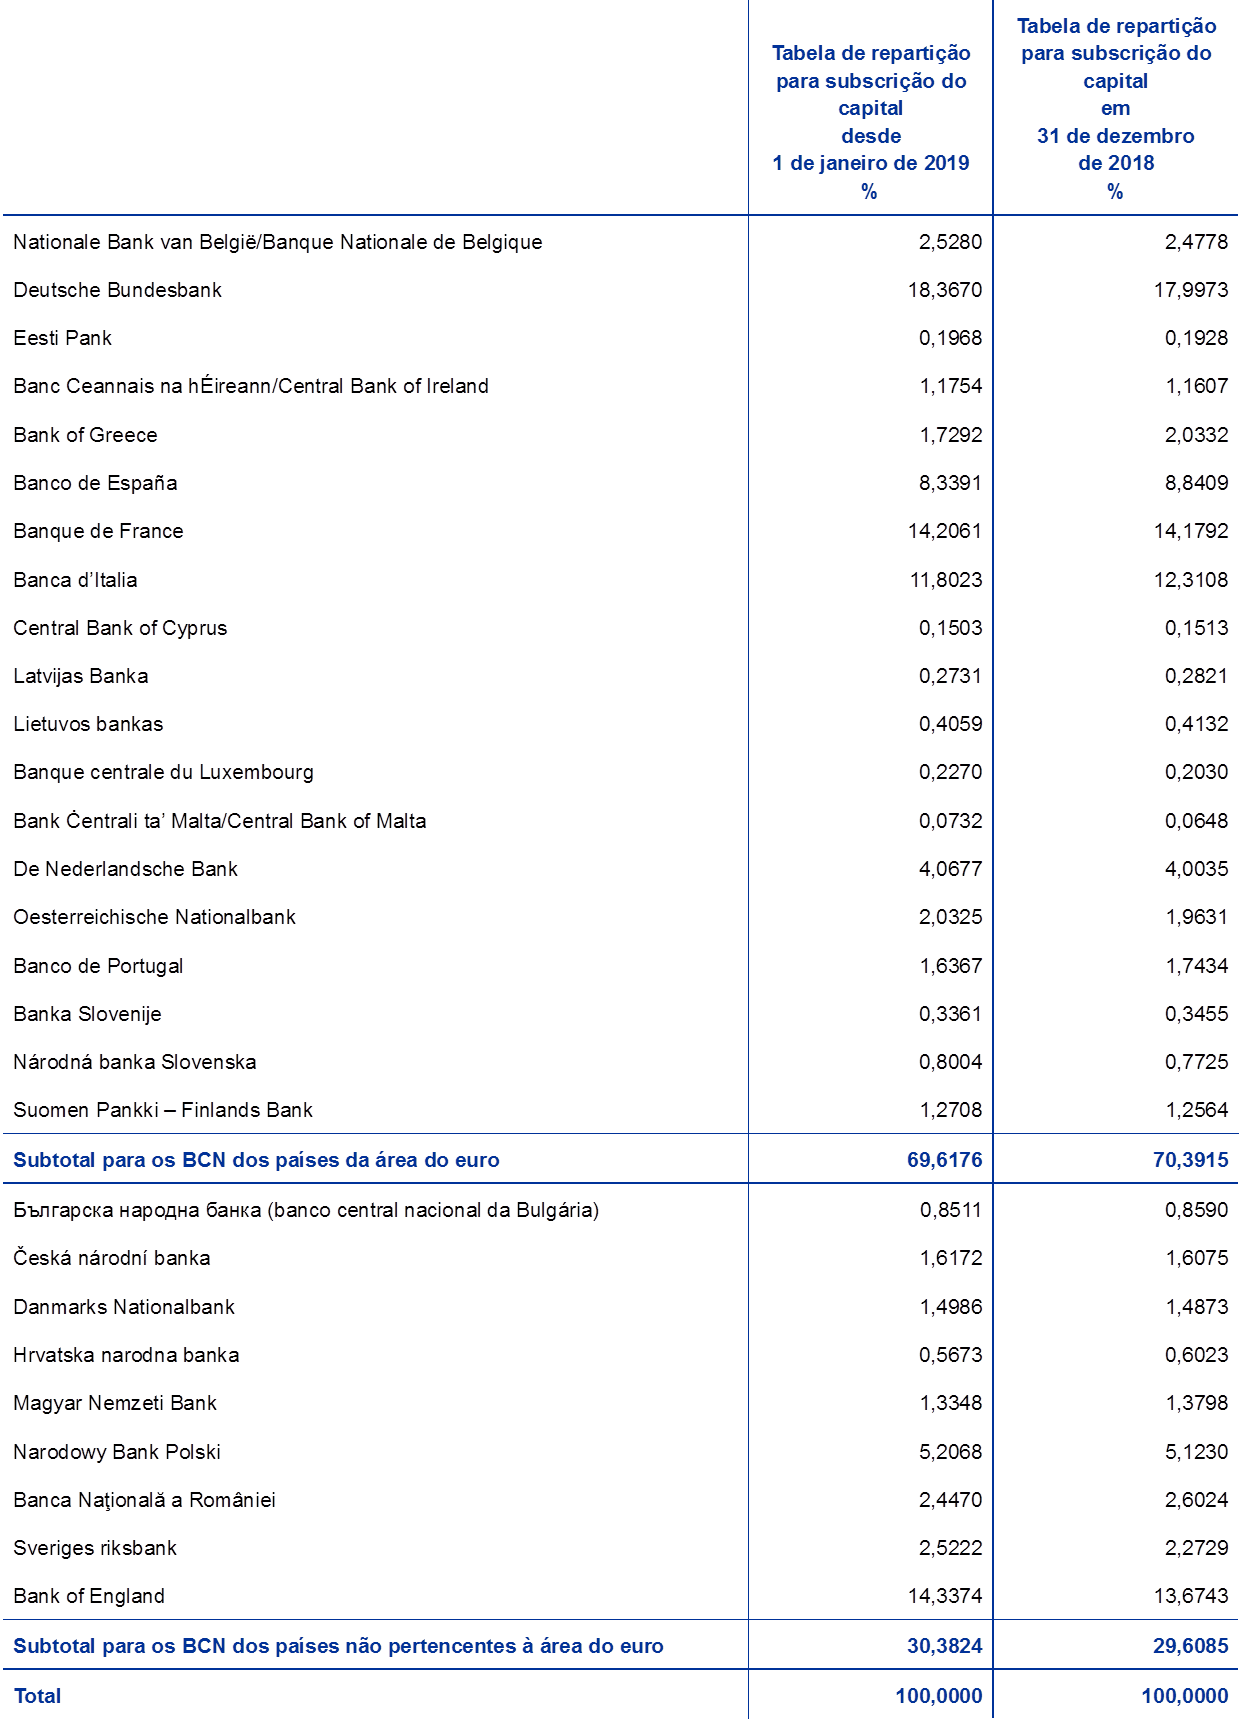This screenshot has height=1724, width=1240.
Task: Click the De Nederlandsche Bank row label
Action: (125, 869)
